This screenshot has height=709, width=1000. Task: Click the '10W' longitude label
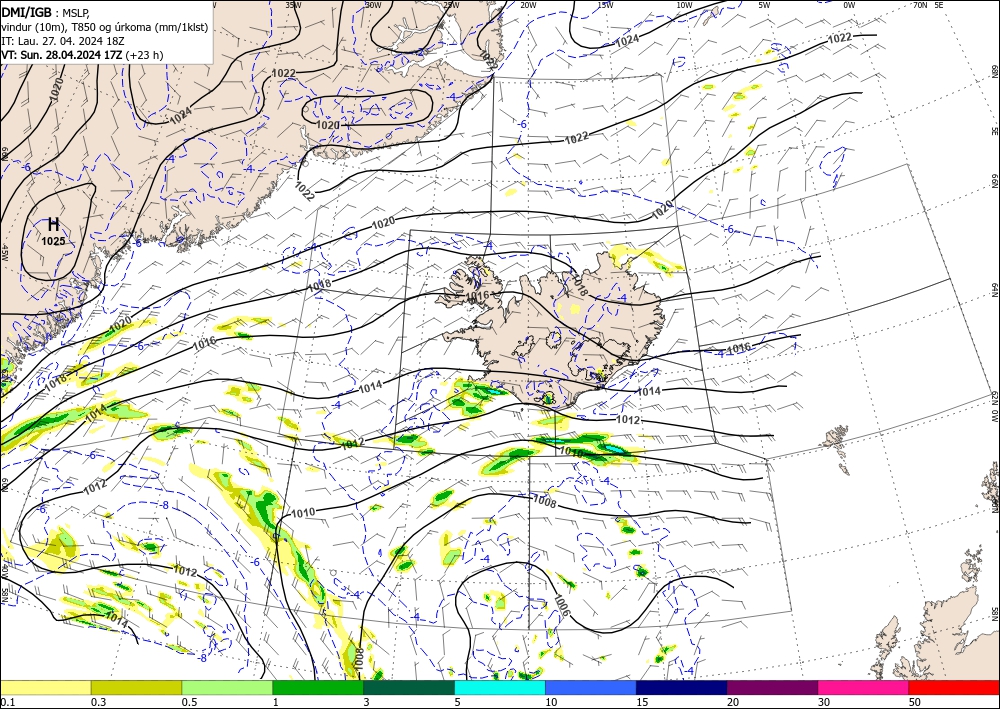point(684,5)
